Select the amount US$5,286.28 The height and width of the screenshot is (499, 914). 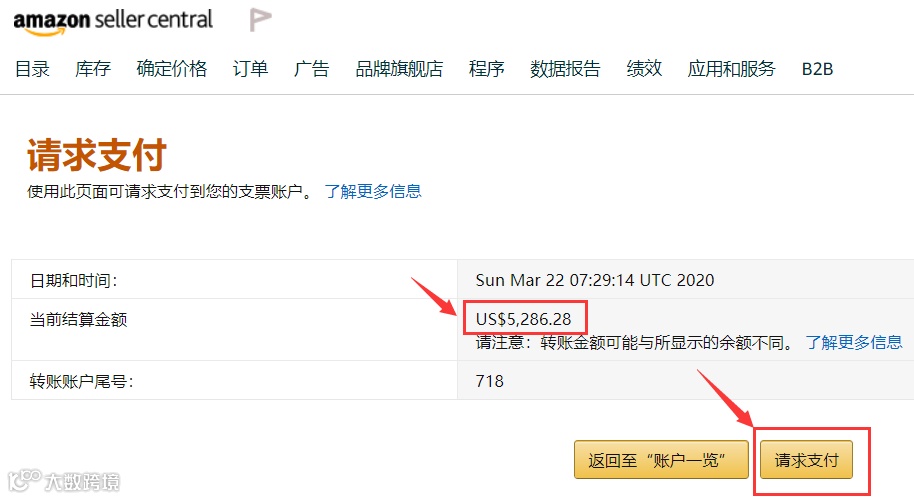pos(523,319)
